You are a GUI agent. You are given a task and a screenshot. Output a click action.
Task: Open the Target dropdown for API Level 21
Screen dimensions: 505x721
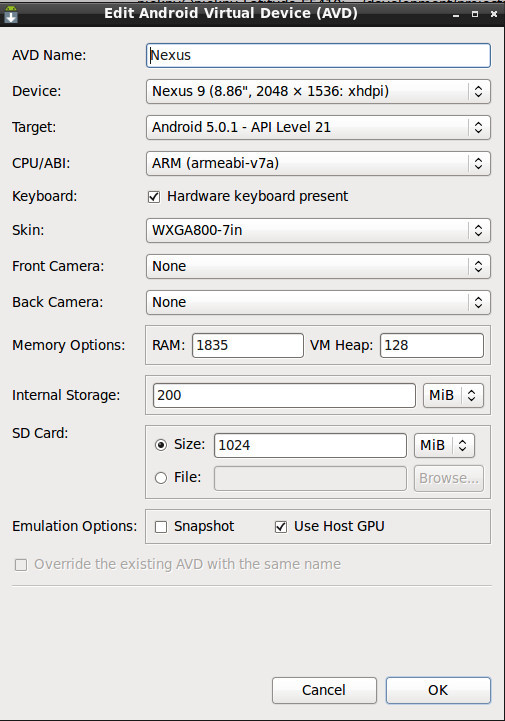pyautogui.click(x=318, y=127)
